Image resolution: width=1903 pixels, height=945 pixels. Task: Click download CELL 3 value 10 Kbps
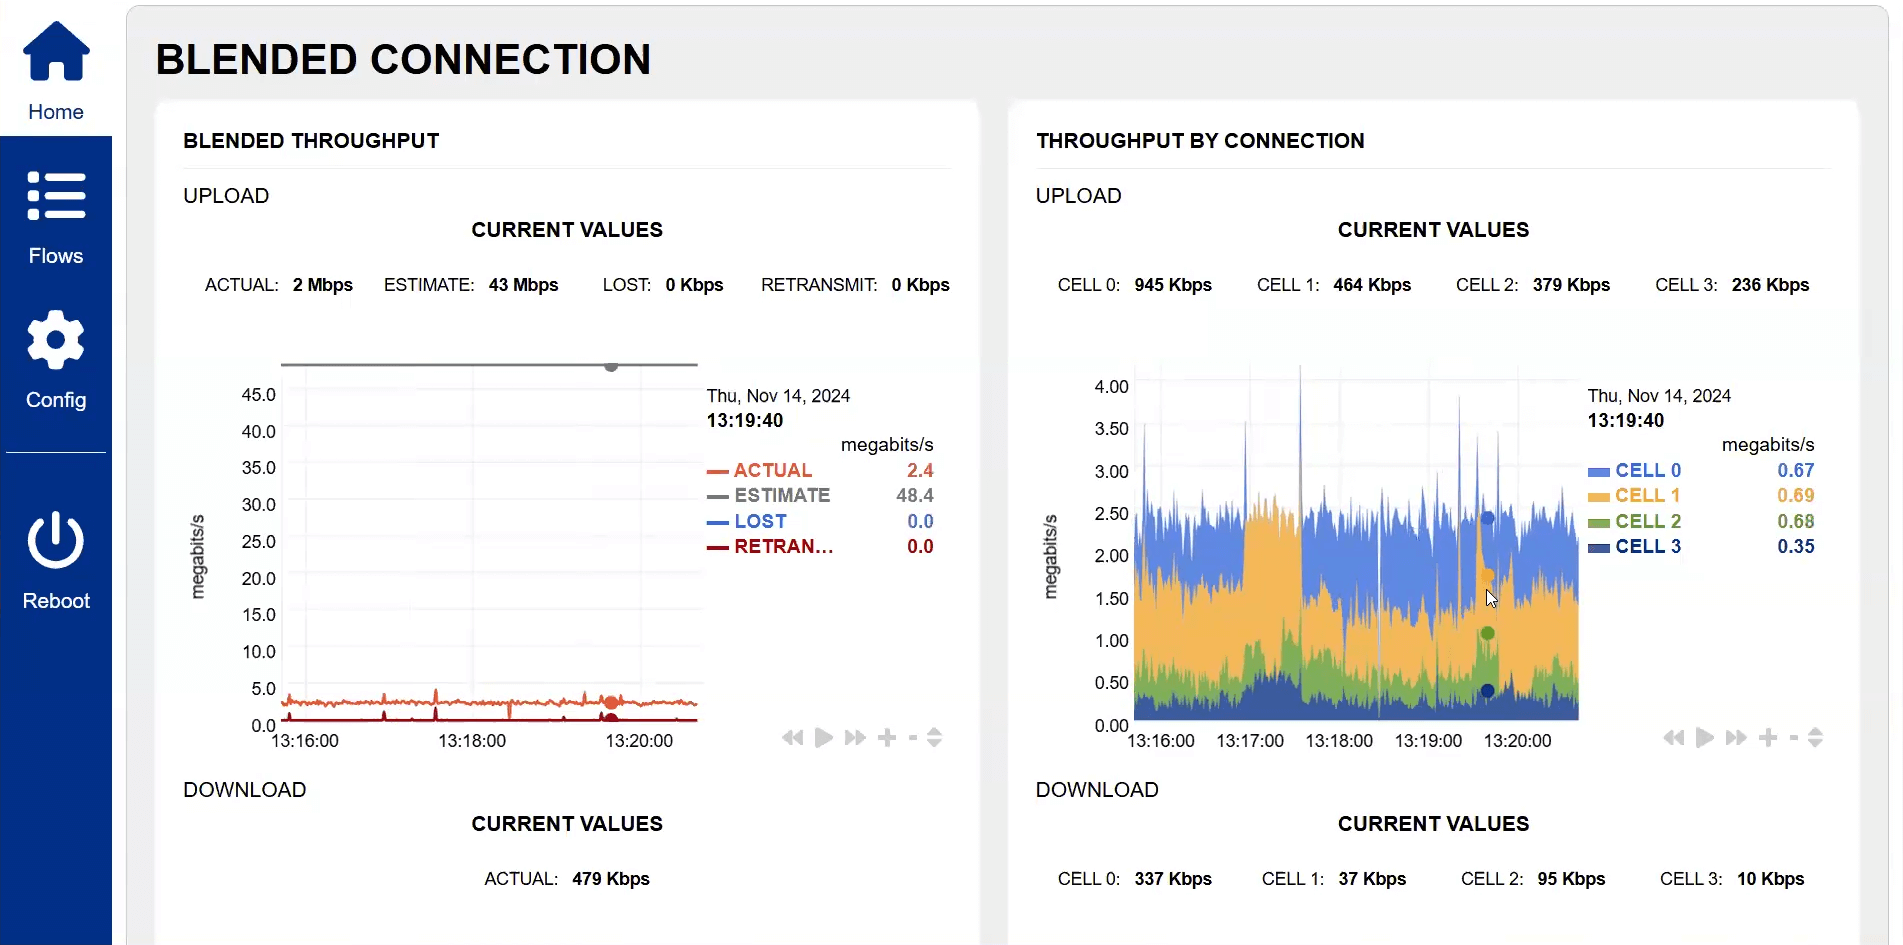pos(1770,879)
